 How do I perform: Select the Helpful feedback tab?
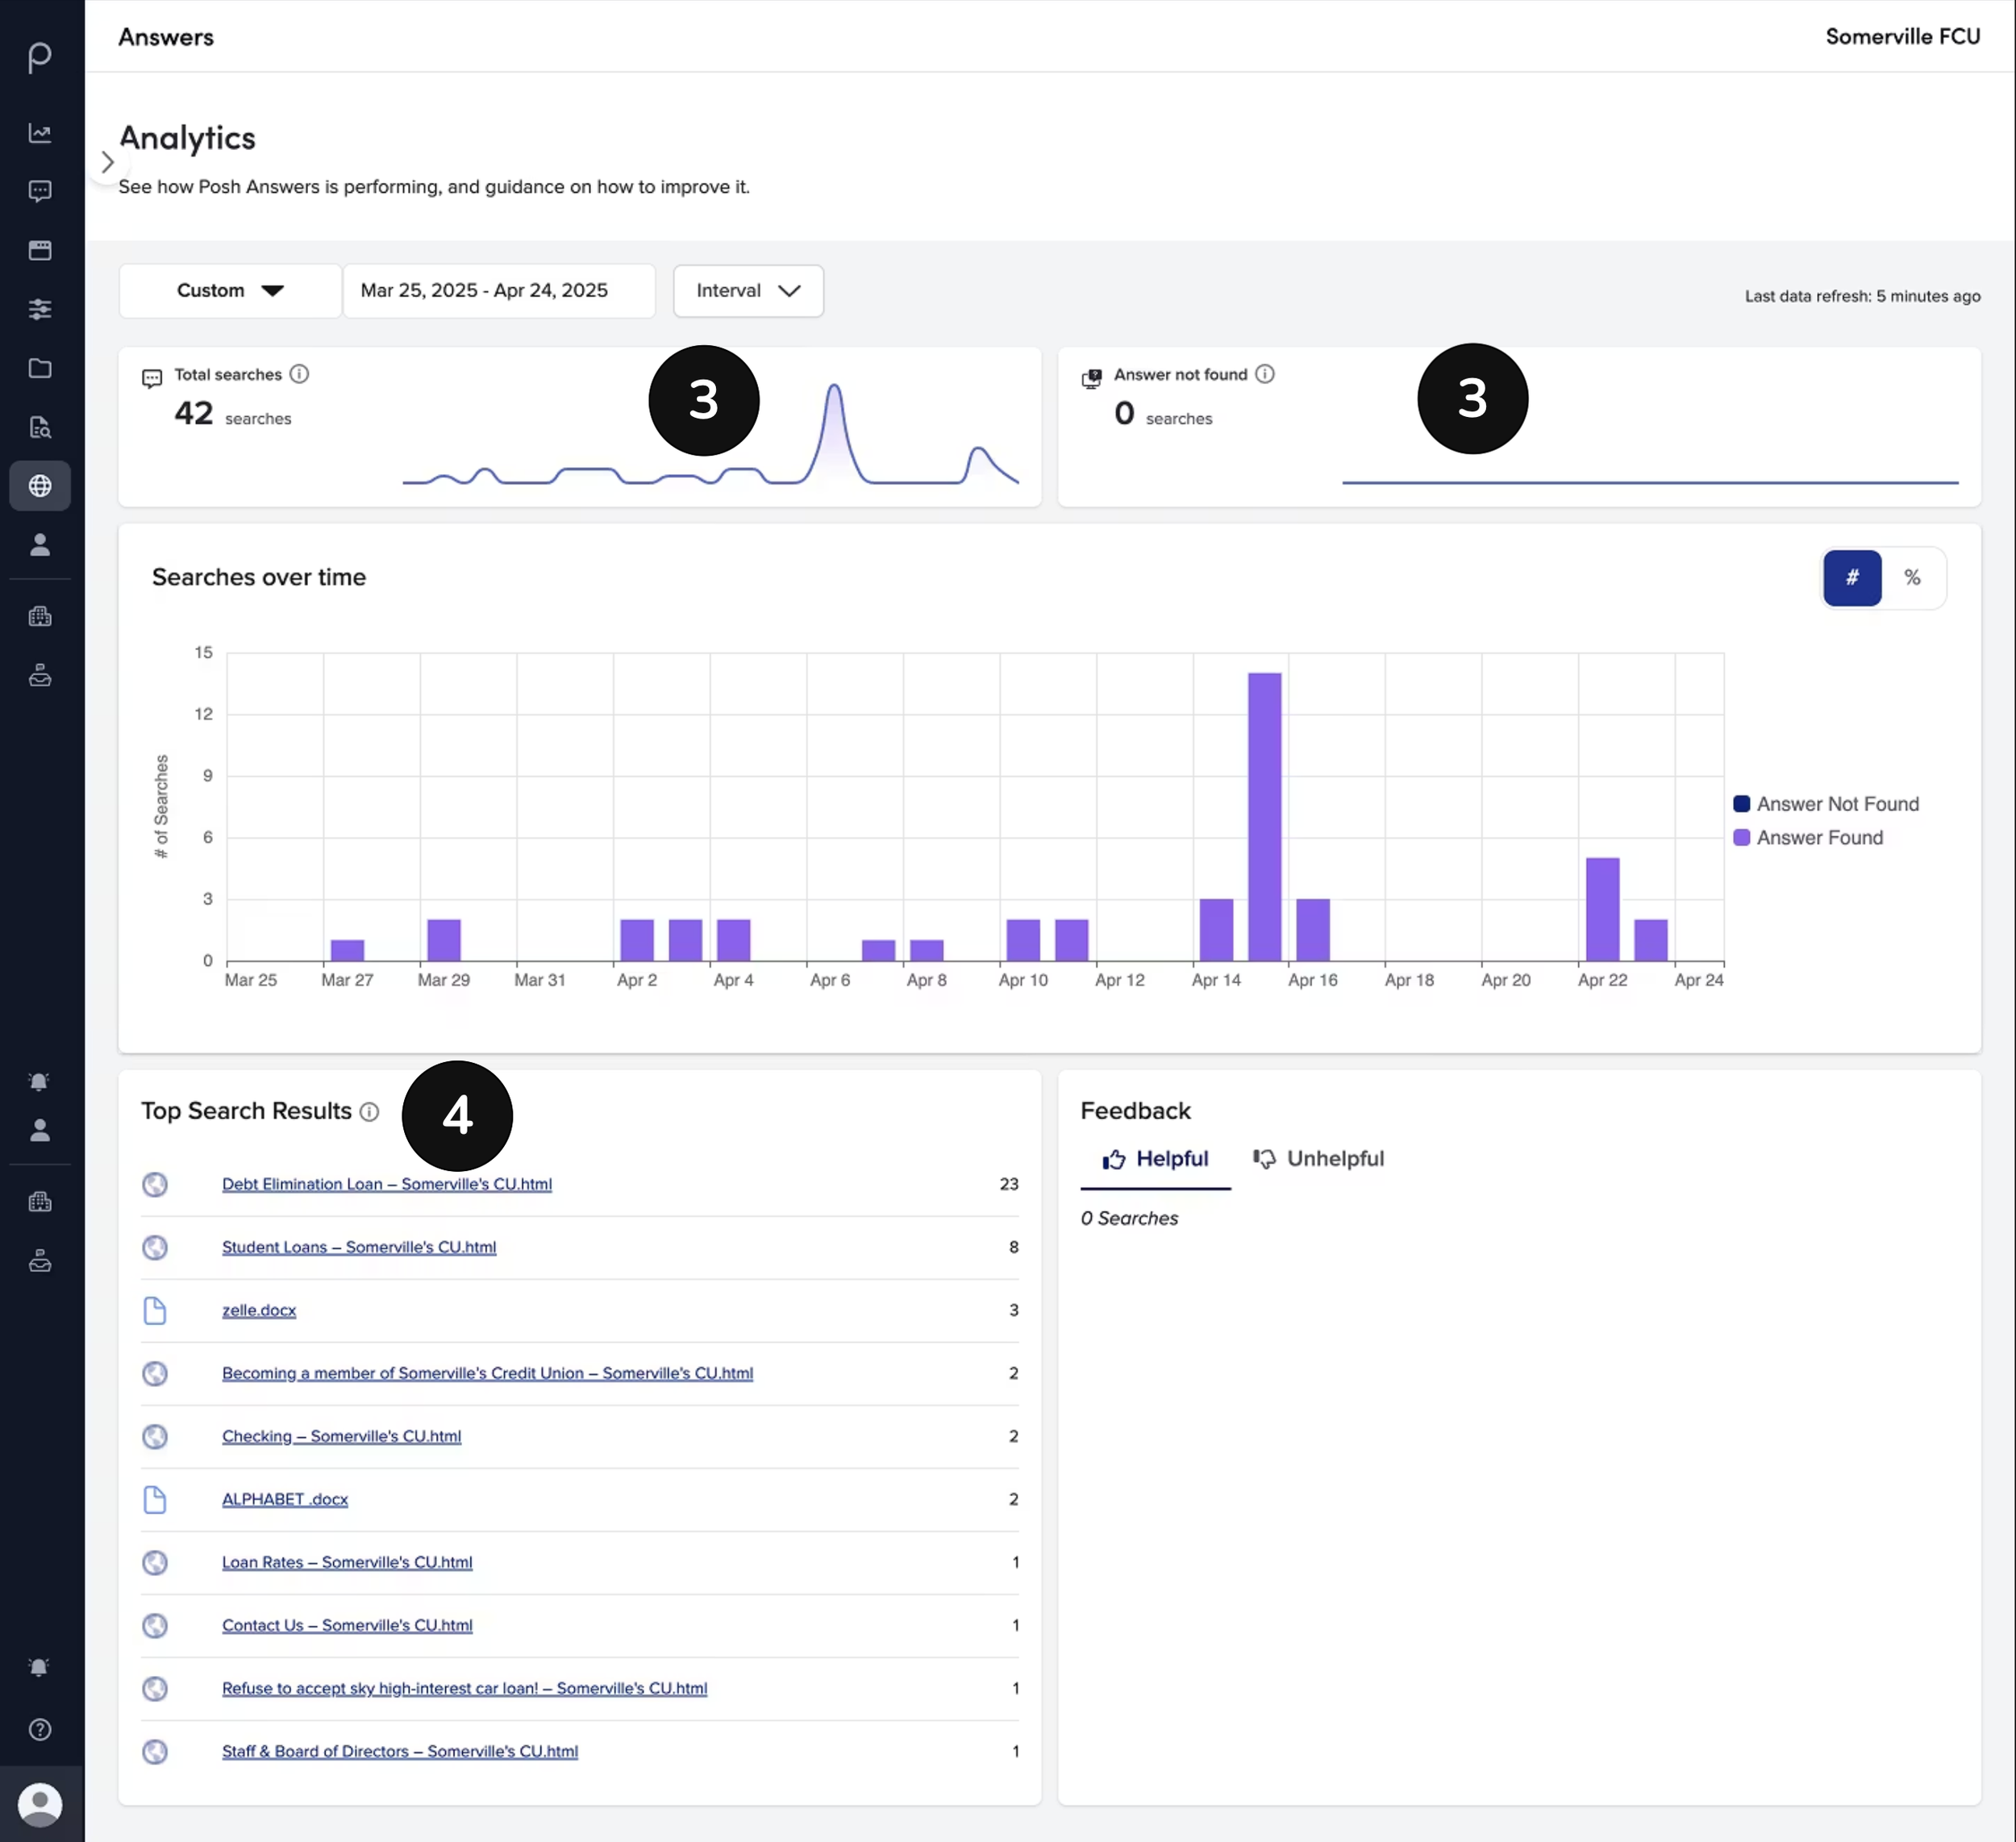coord(1155,1159)
